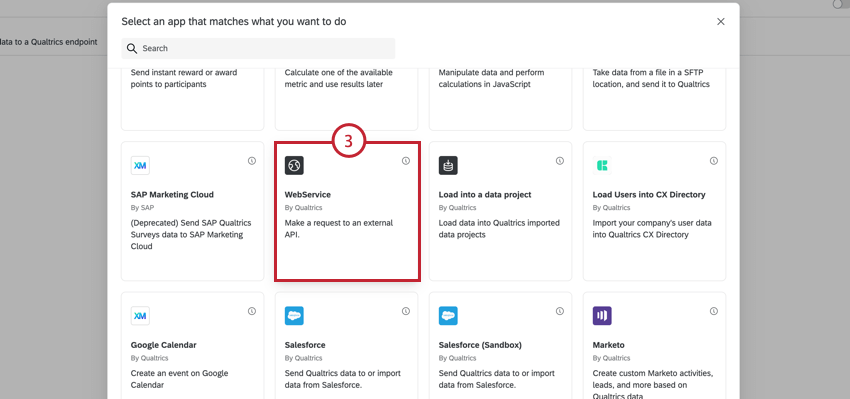Click the clock icon on WebService card

pyautogui.click(x=406, y=161)
